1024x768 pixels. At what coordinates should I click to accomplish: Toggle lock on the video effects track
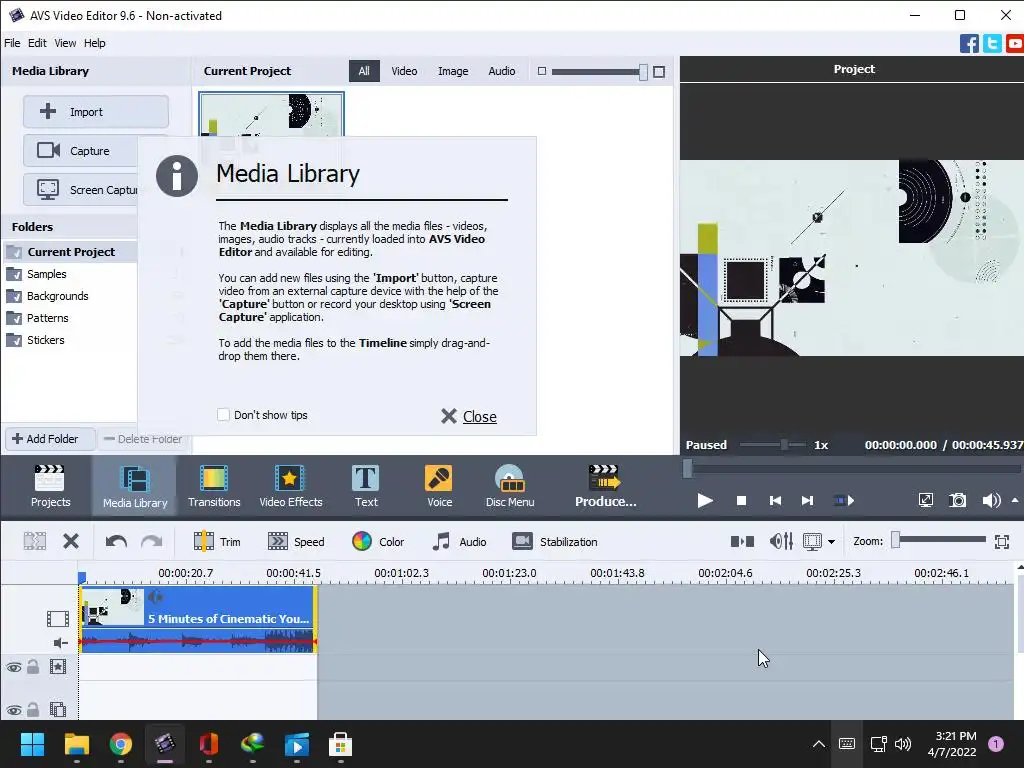33,667
